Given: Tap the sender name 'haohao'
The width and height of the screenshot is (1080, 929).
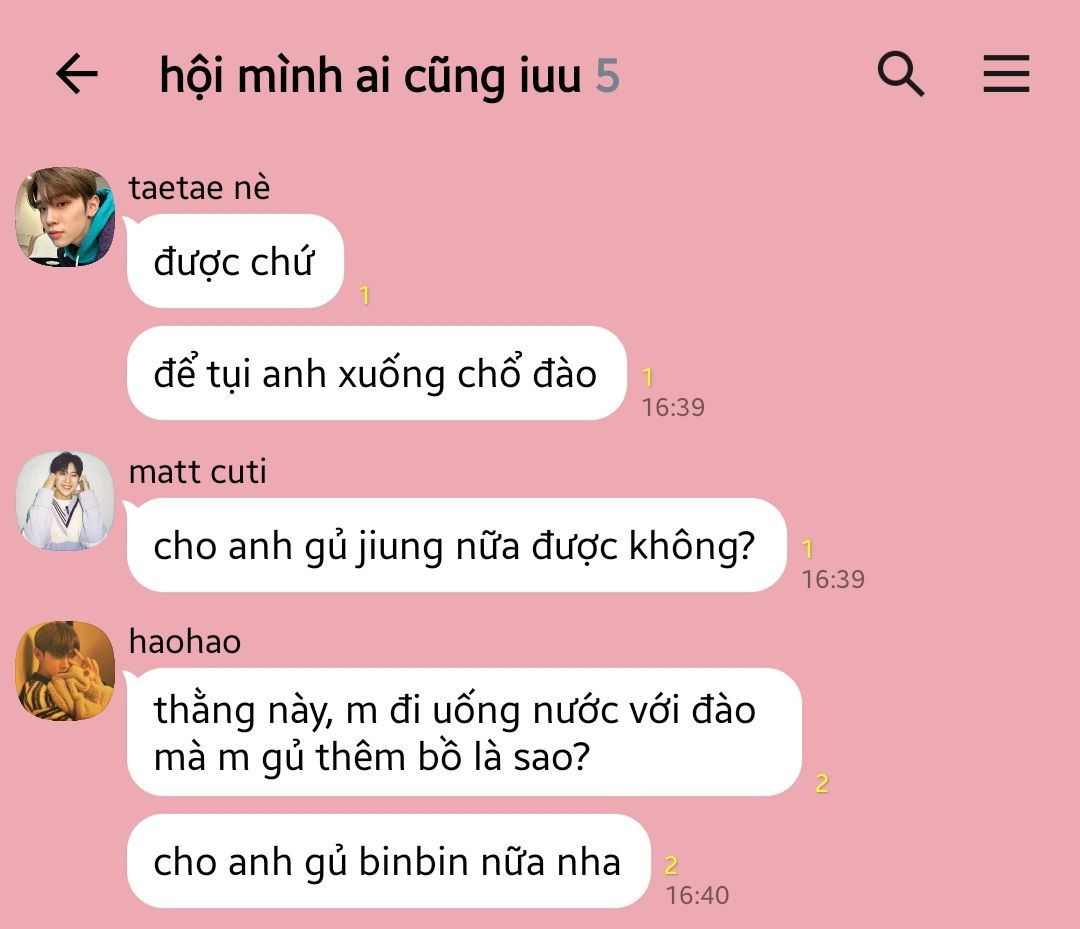Looking at the screenshot, I should click(185, 642).
